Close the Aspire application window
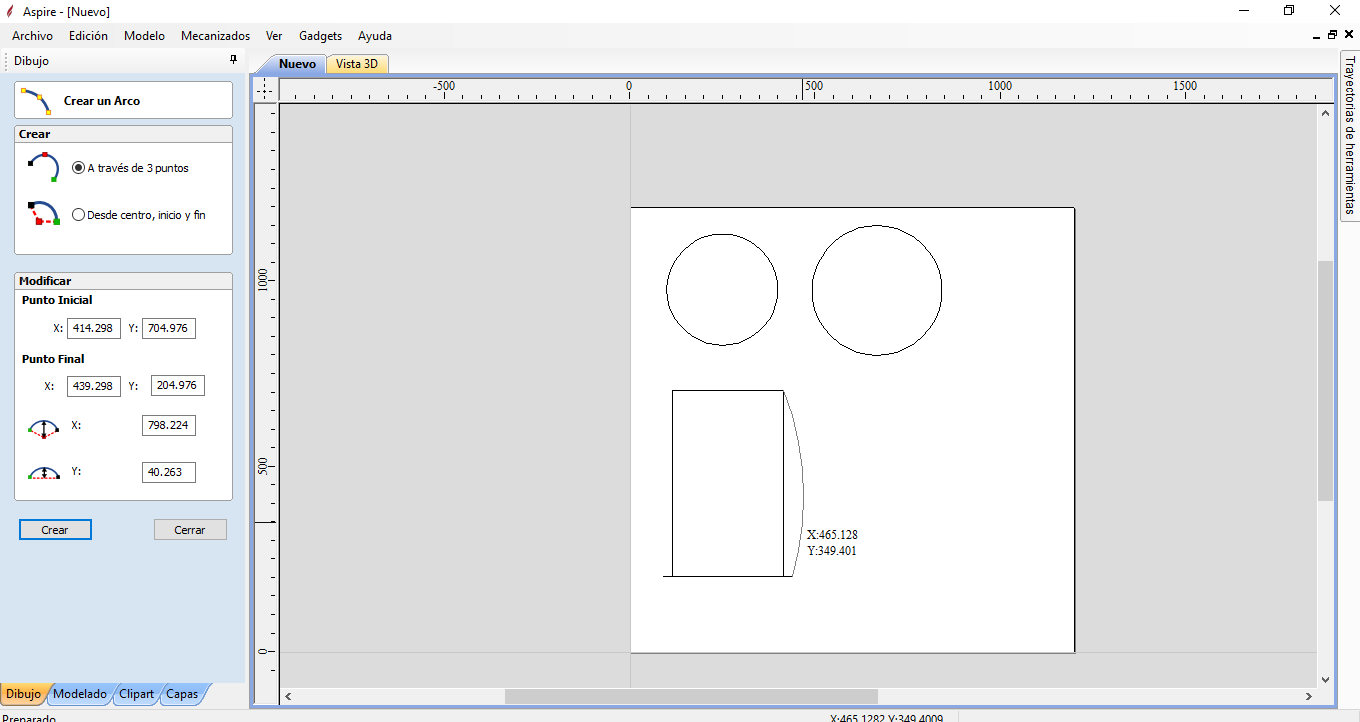The image size is (1360, 722). (1336, 11)
